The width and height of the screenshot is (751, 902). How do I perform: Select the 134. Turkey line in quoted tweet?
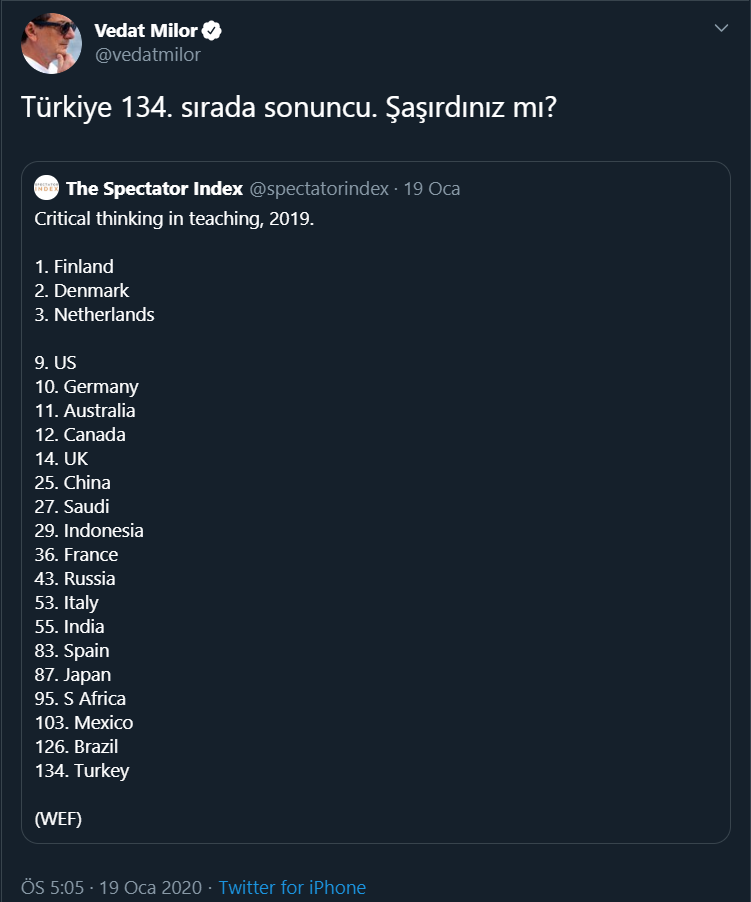click(x=82, y=770)
